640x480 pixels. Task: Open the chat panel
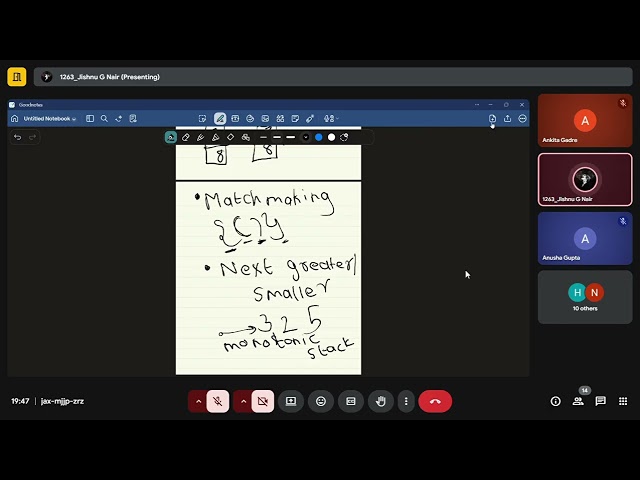600,401
